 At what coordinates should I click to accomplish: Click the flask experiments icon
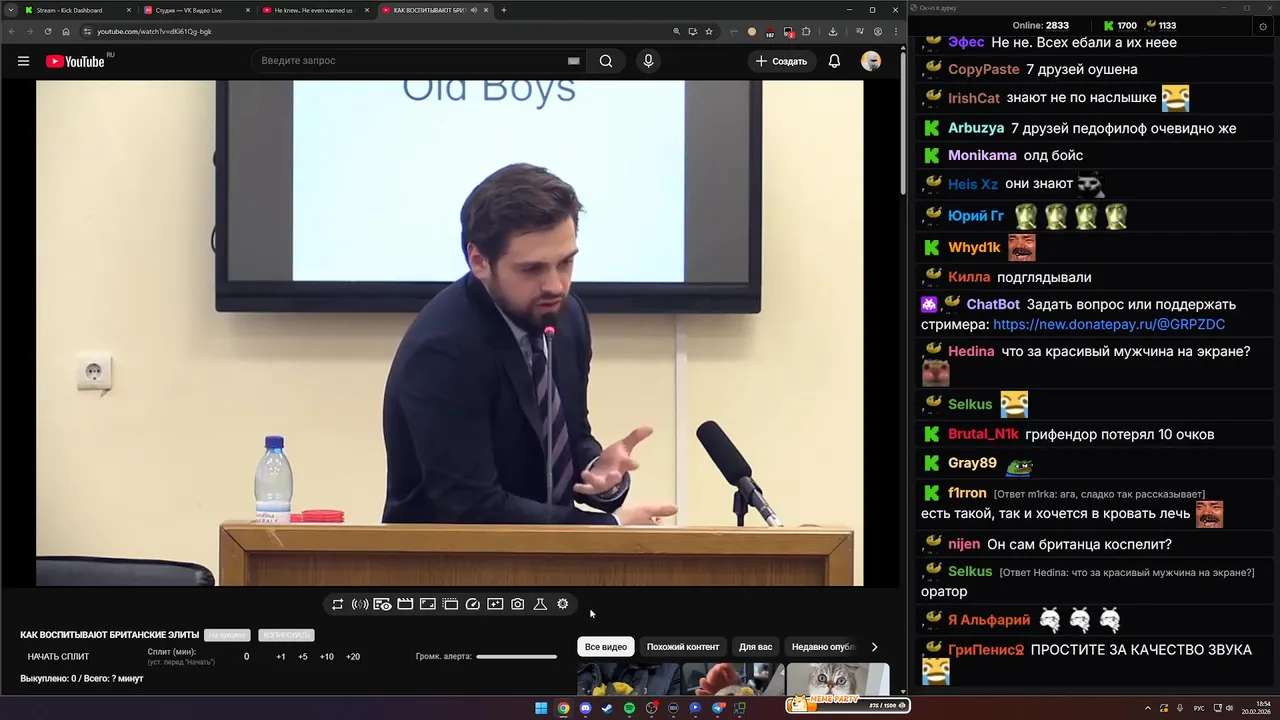540,604
